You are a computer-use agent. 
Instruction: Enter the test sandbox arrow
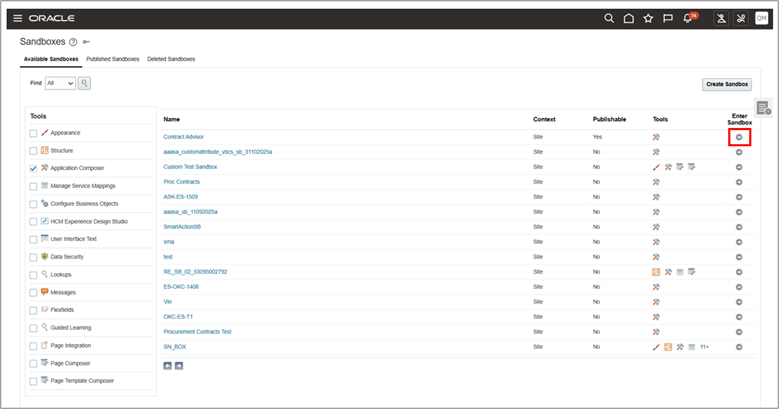739,257
